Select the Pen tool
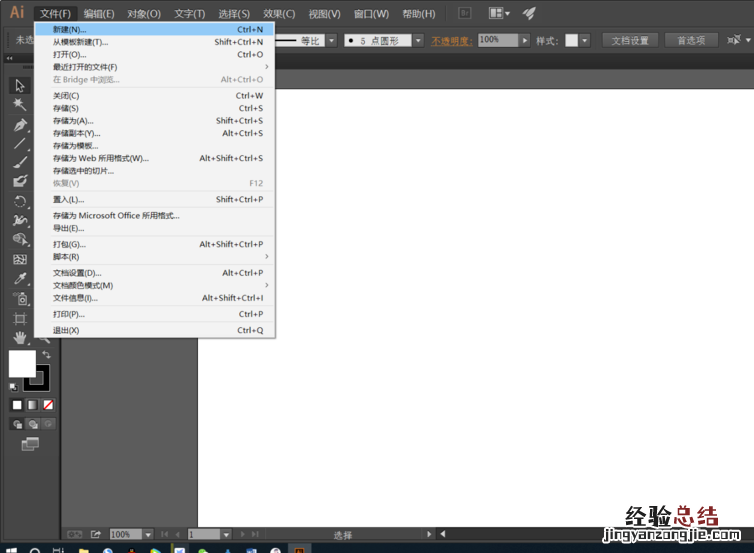Viewport: 754px width, 553px height. [20, 125]
